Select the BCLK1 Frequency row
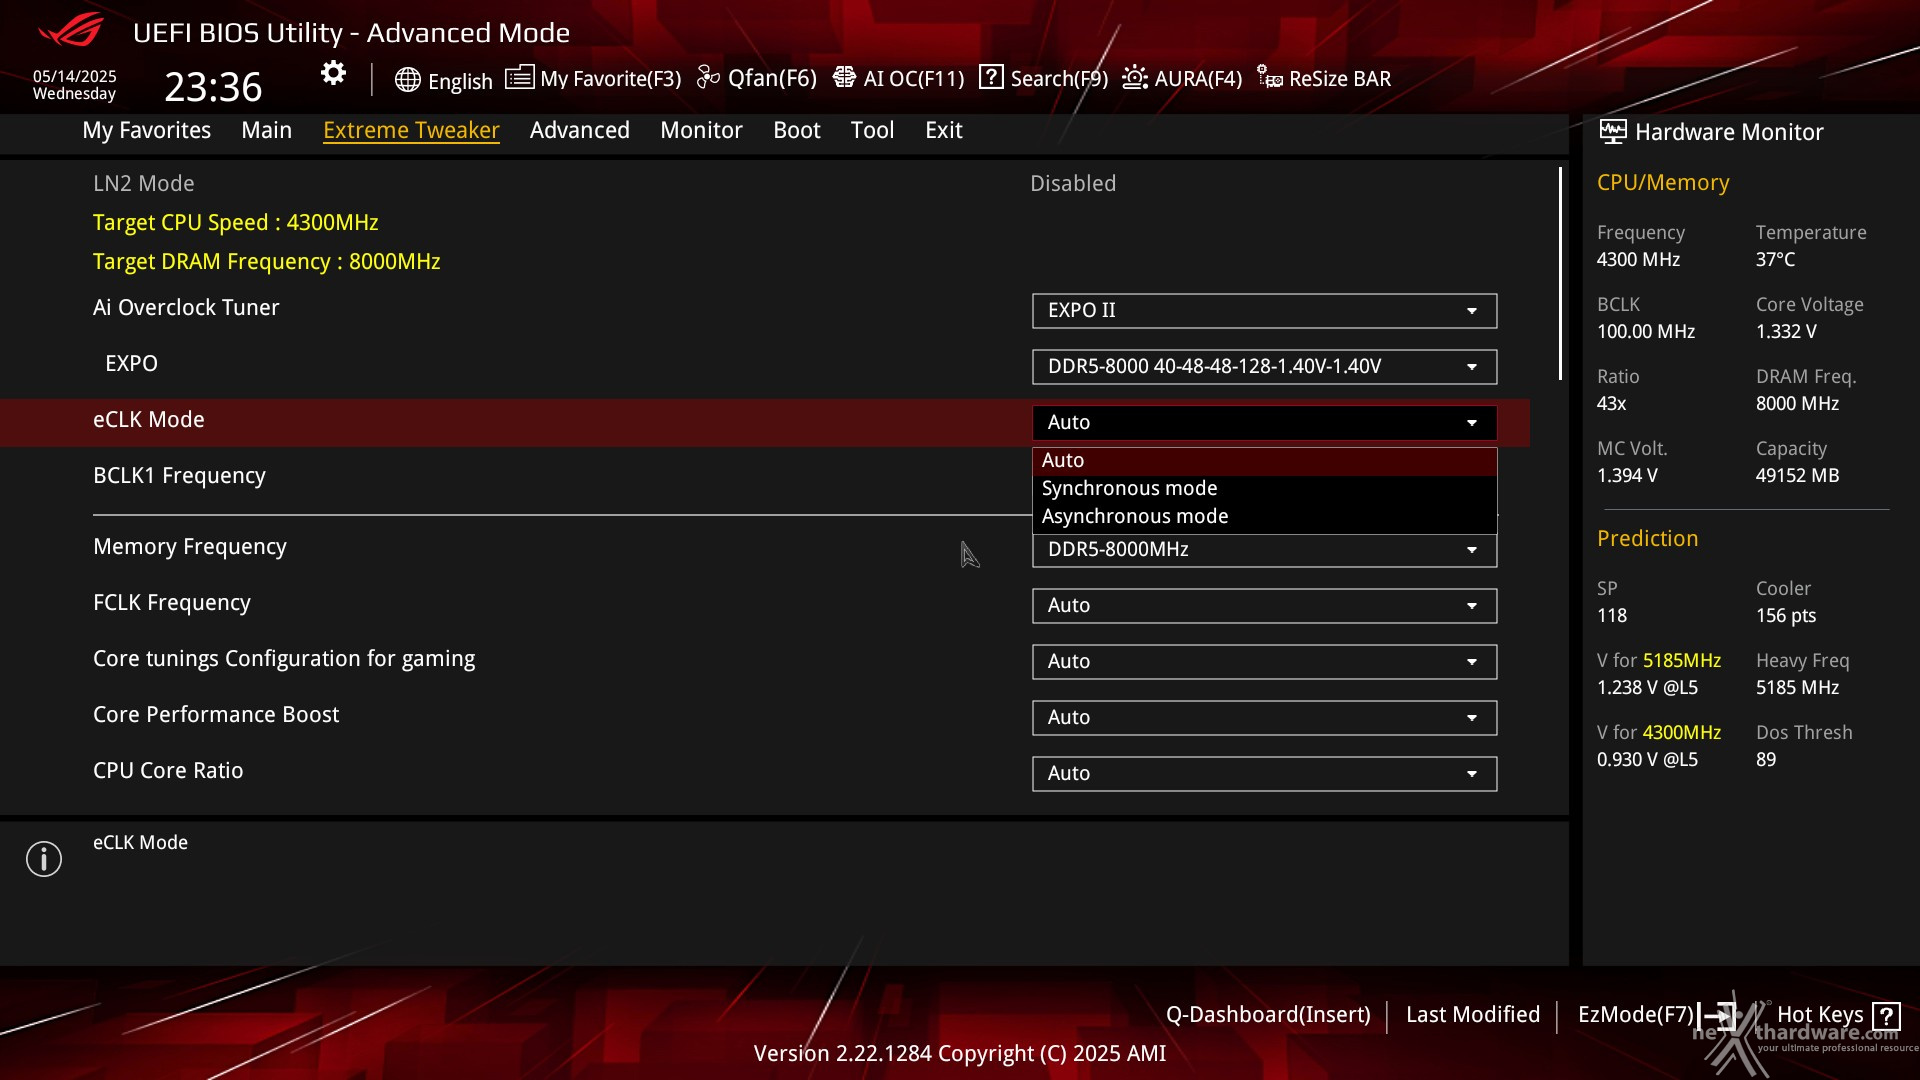The width and height of the screenshot is (1920, 1080). 765,476
